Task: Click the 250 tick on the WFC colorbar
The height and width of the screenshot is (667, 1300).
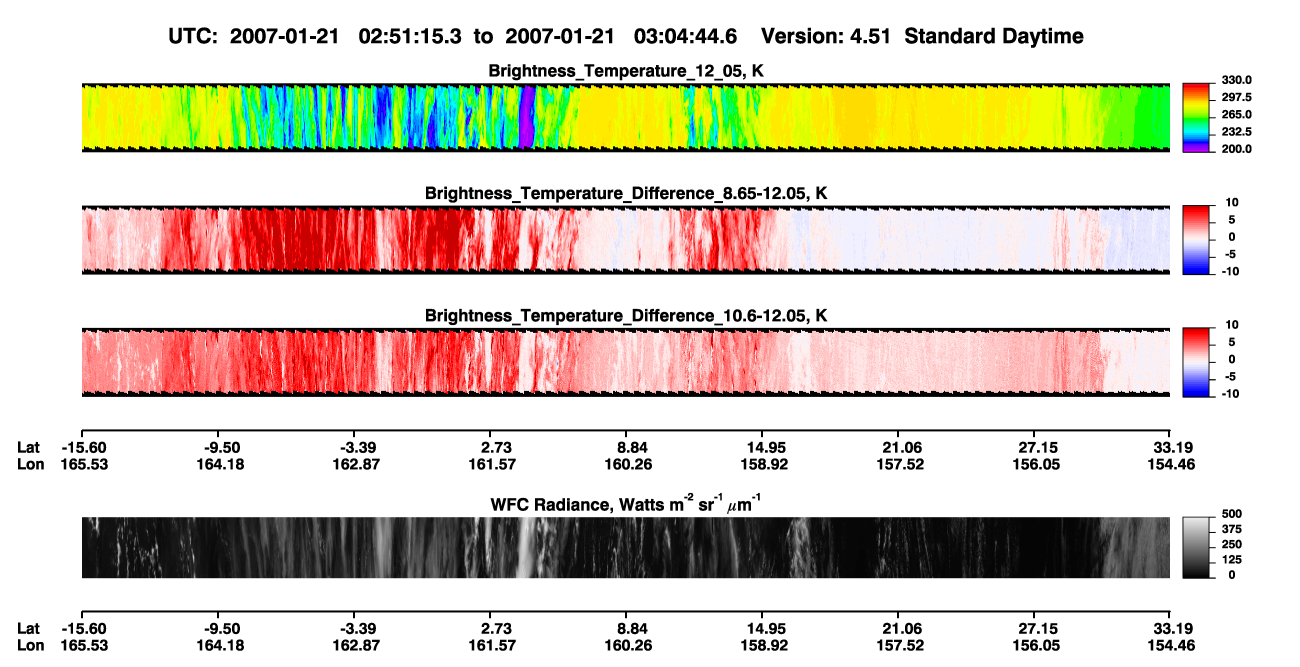Action: [x=1231, y=544]
